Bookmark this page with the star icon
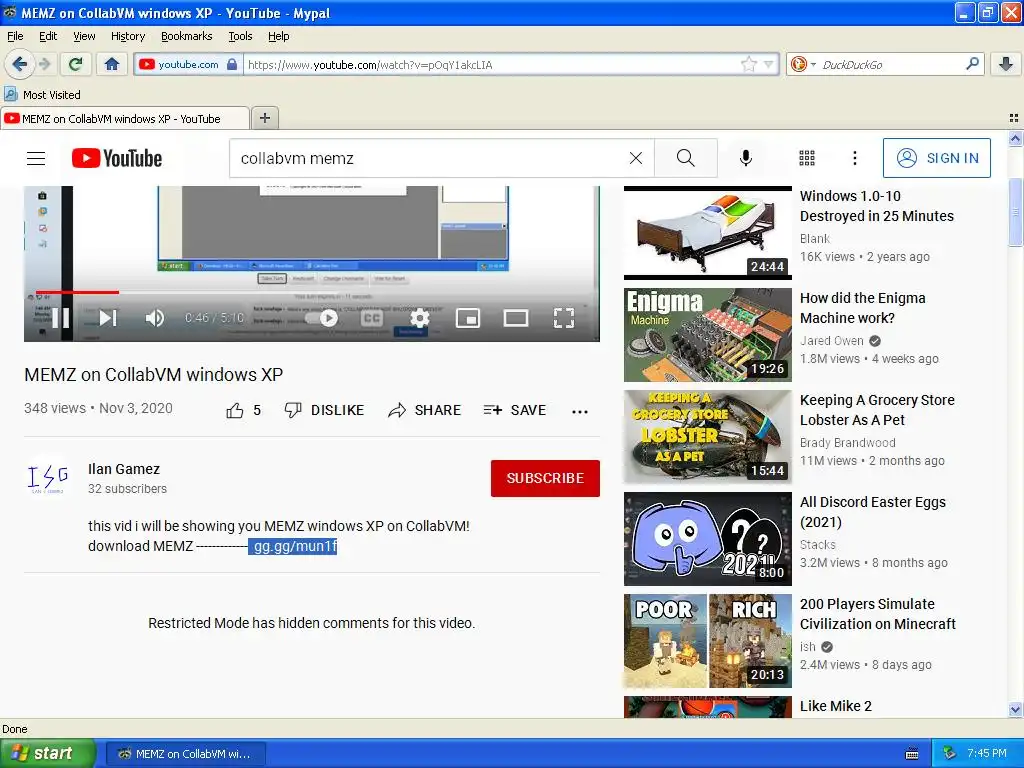The image size is (1024, 768). tap(748, 64)
